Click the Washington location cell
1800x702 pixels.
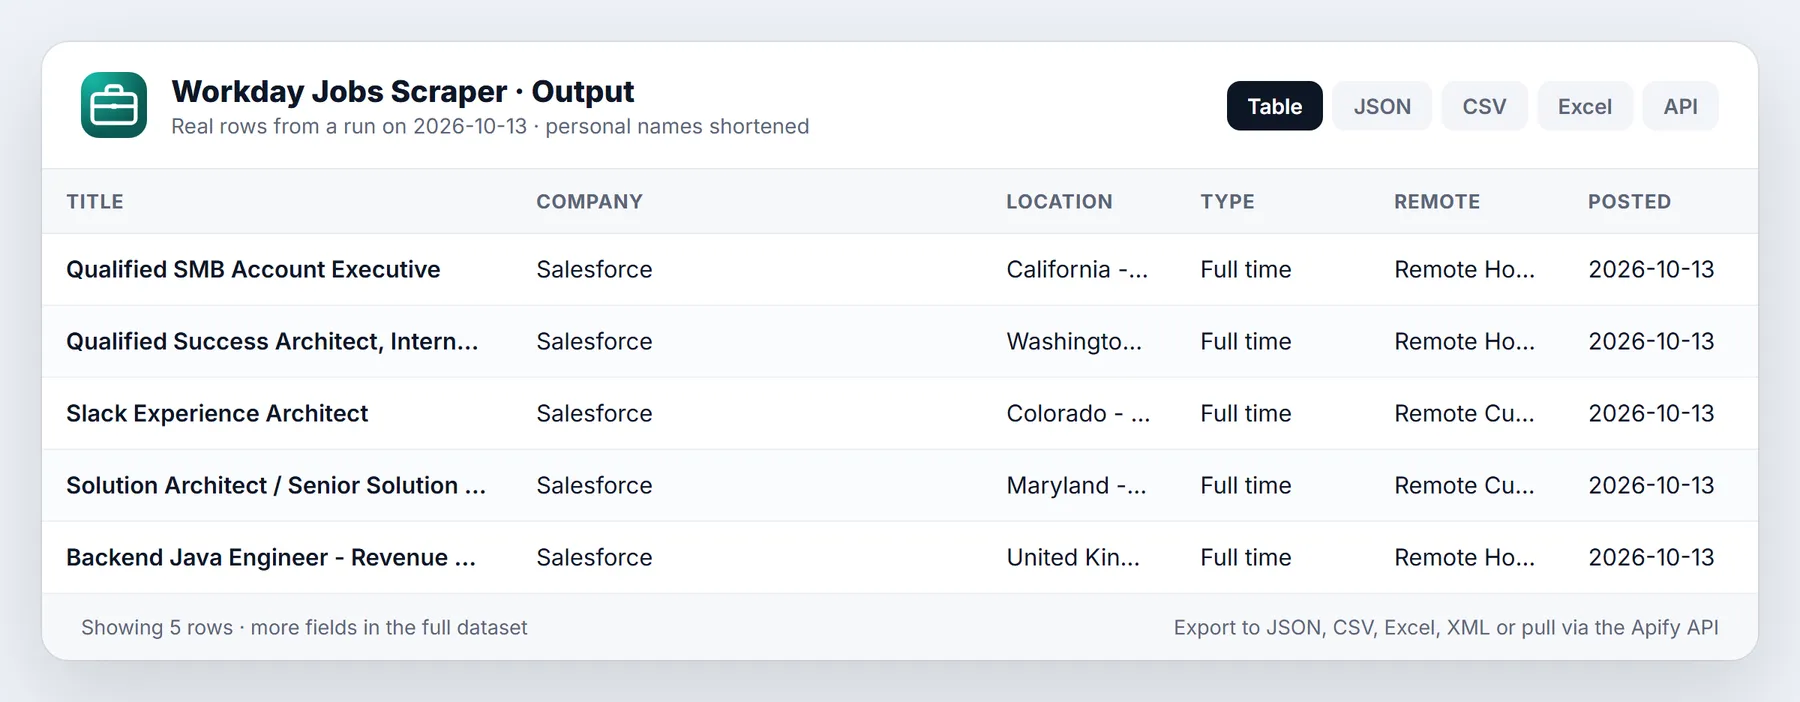click(x=1074, y=342)
